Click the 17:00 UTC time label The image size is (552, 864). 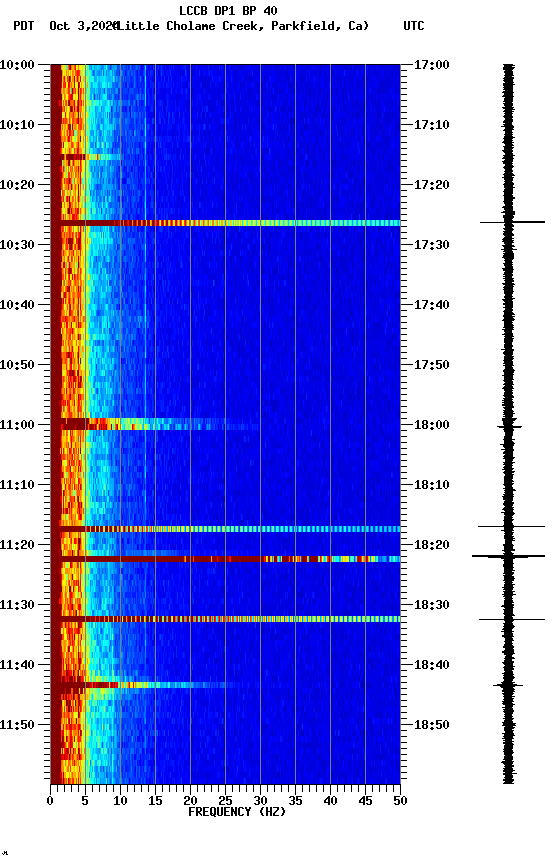click(x=432, y=65)
